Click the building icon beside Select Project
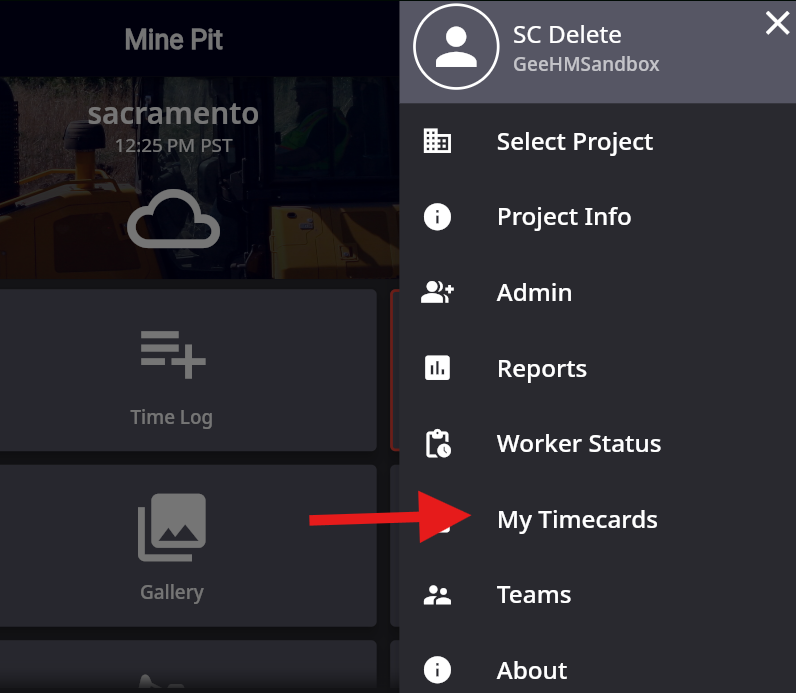The width and height of the screenshot is (796, 693). (437, 141)
